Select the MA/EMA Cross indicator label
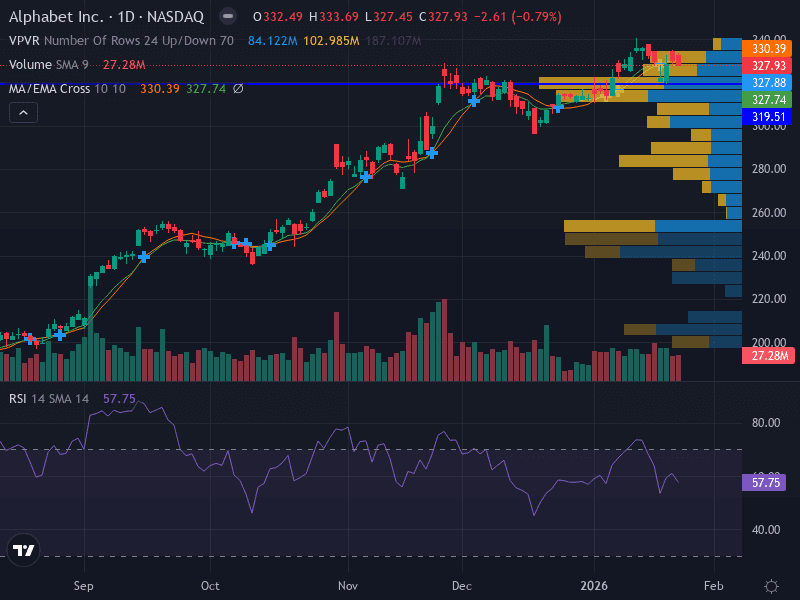 coord(67,89)
